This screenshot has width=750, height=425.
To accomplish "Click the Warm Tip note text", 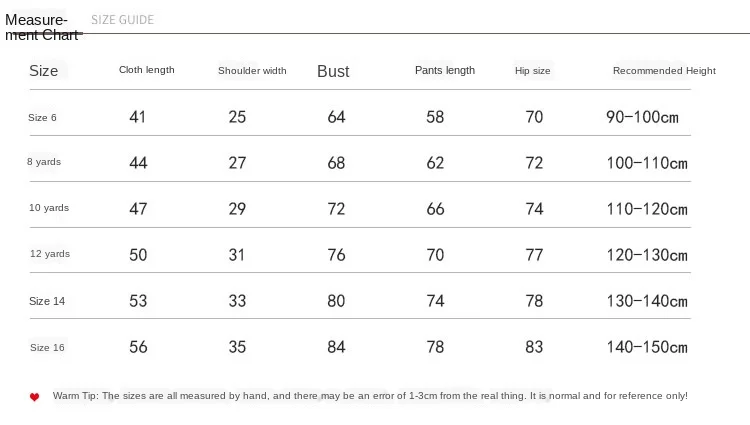I will click(x=370, y=396).
